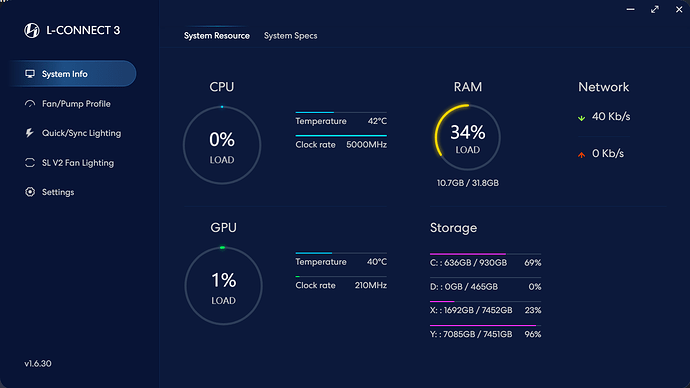The width and height of the screenshot is (690, 388).
Task: Switch to the System Specs tab
Action: [290, 36]
